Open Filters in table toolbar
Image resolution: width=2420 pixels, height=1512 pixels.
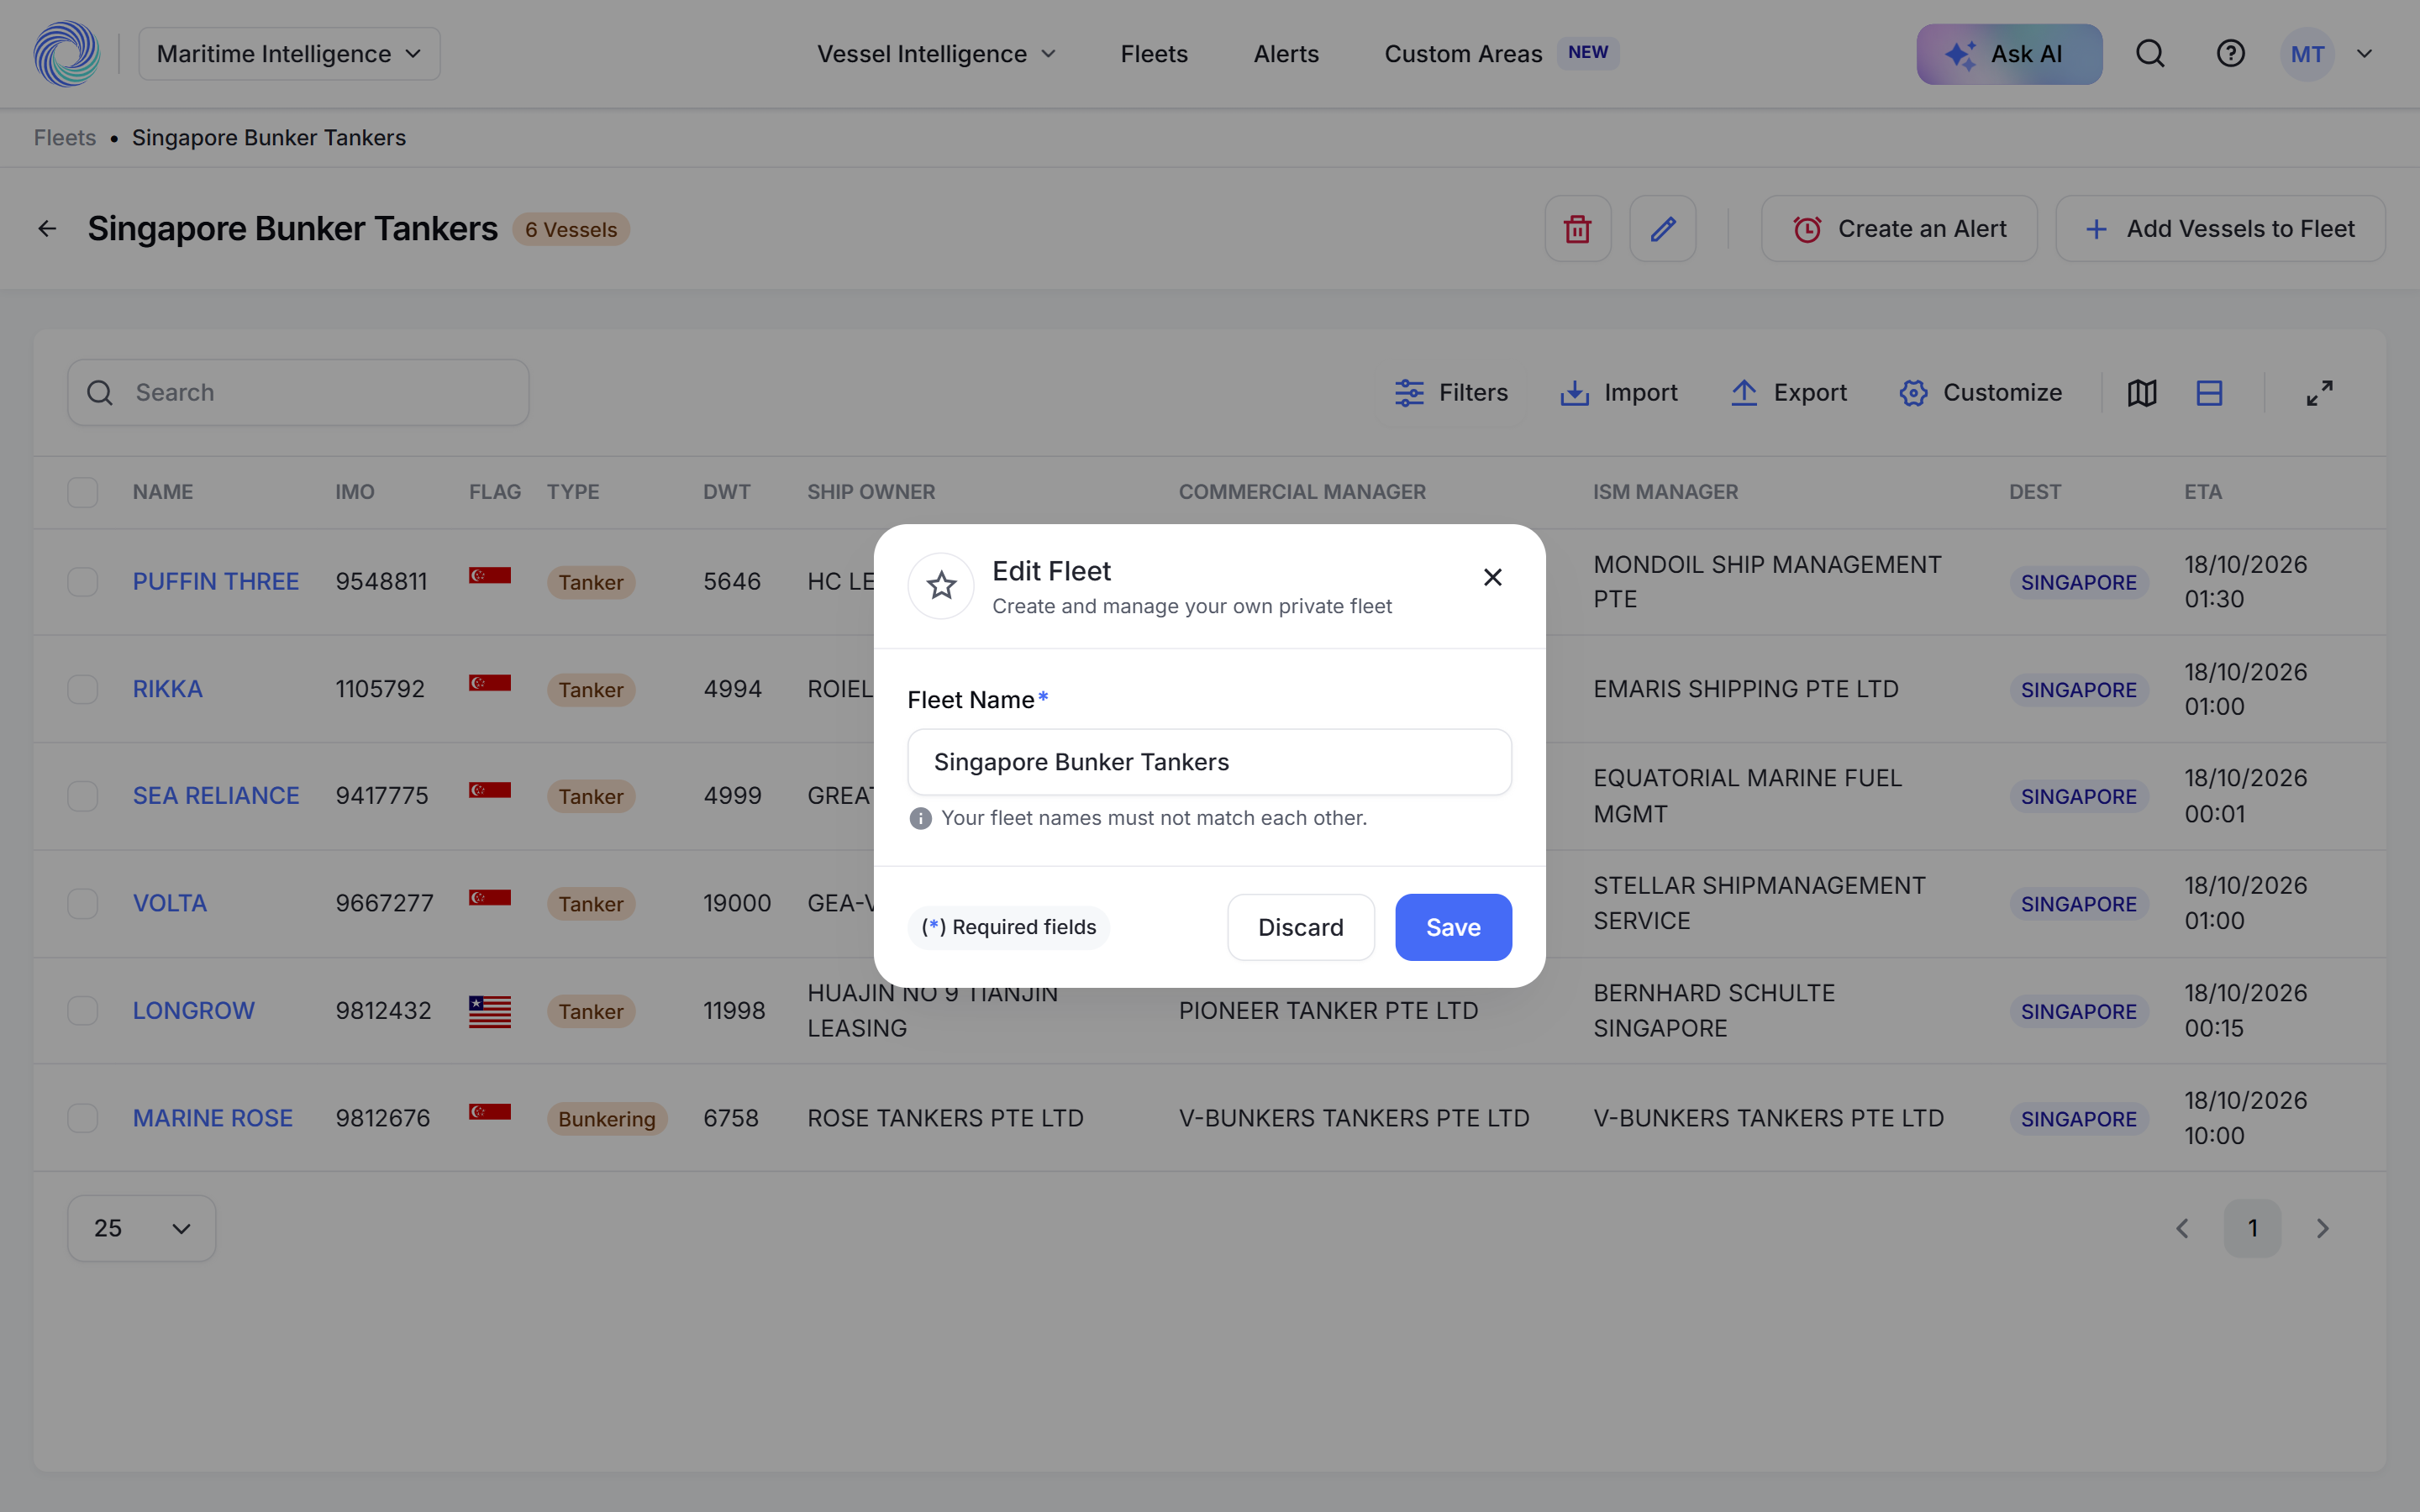click(1451, 393)
